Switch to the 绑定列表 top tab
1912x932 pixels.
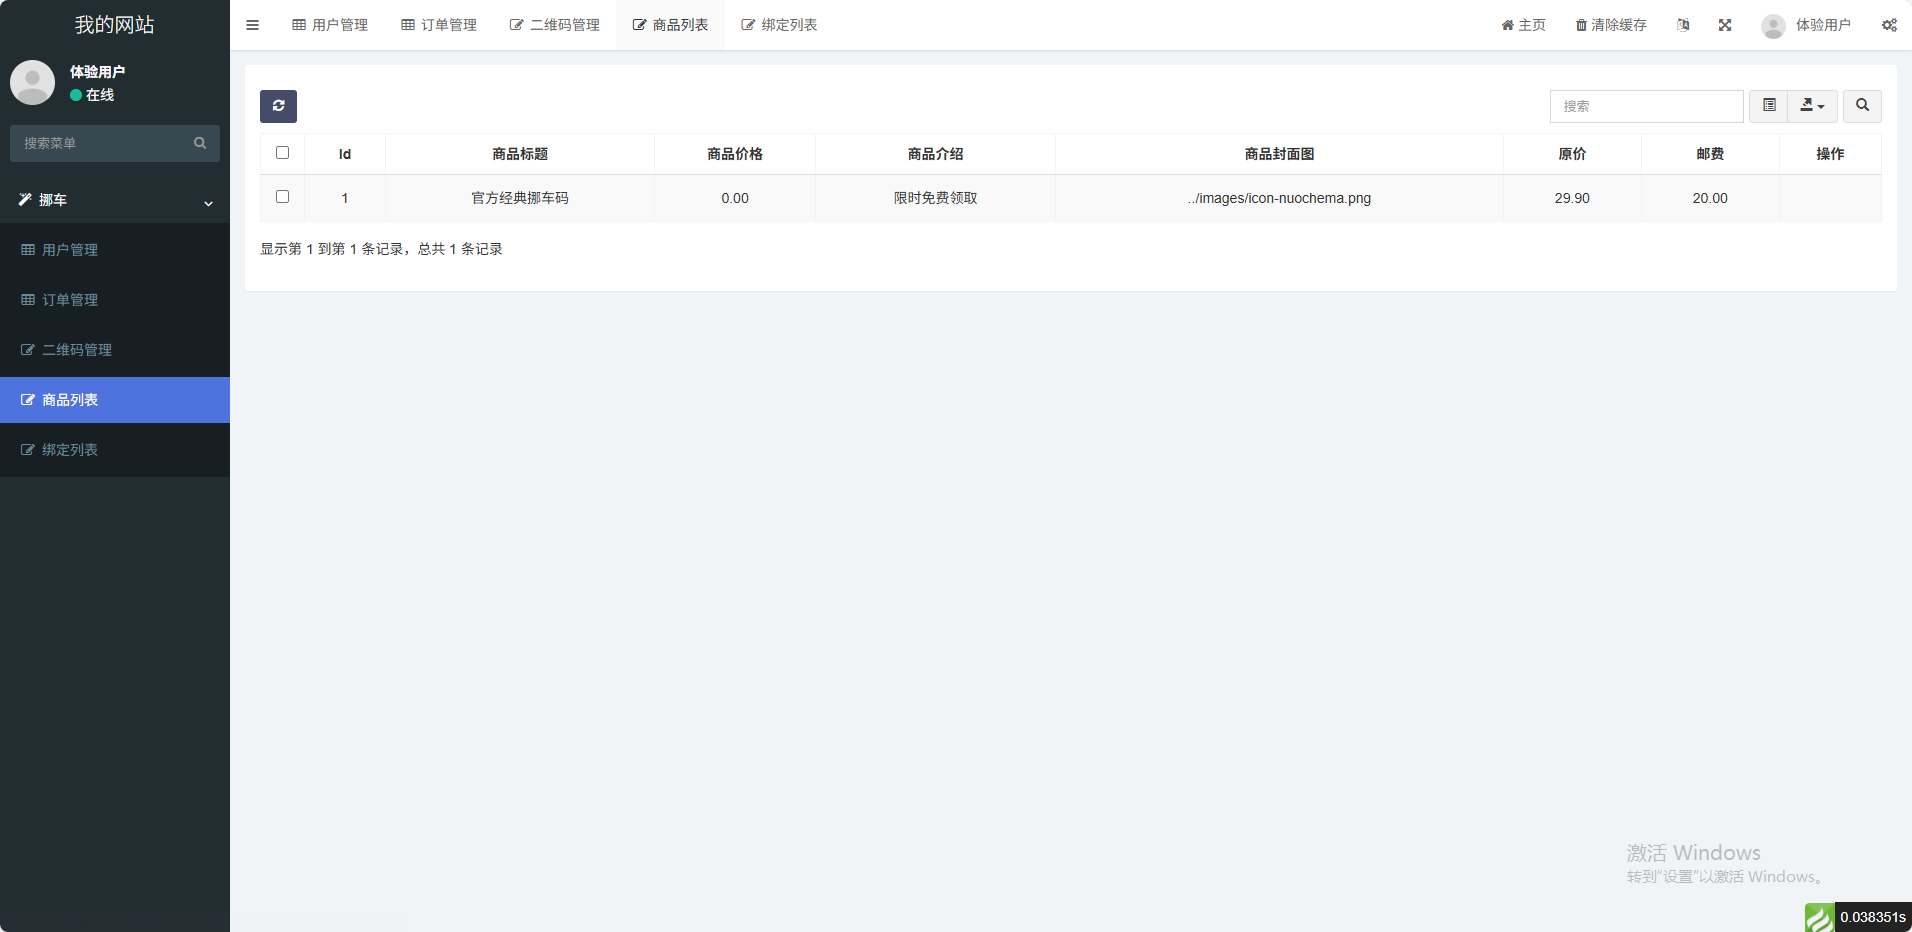pos(779,25)
